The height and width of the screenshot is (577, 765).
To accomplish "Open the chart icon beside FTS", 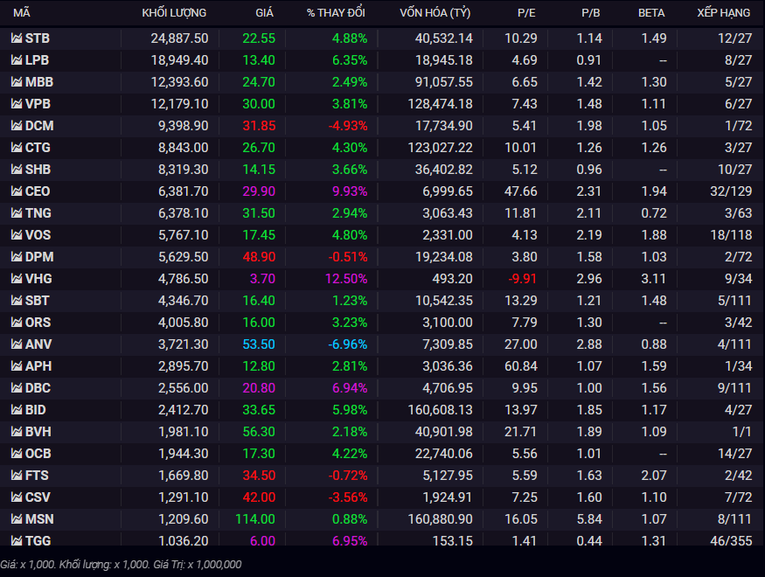I will 17,475.
